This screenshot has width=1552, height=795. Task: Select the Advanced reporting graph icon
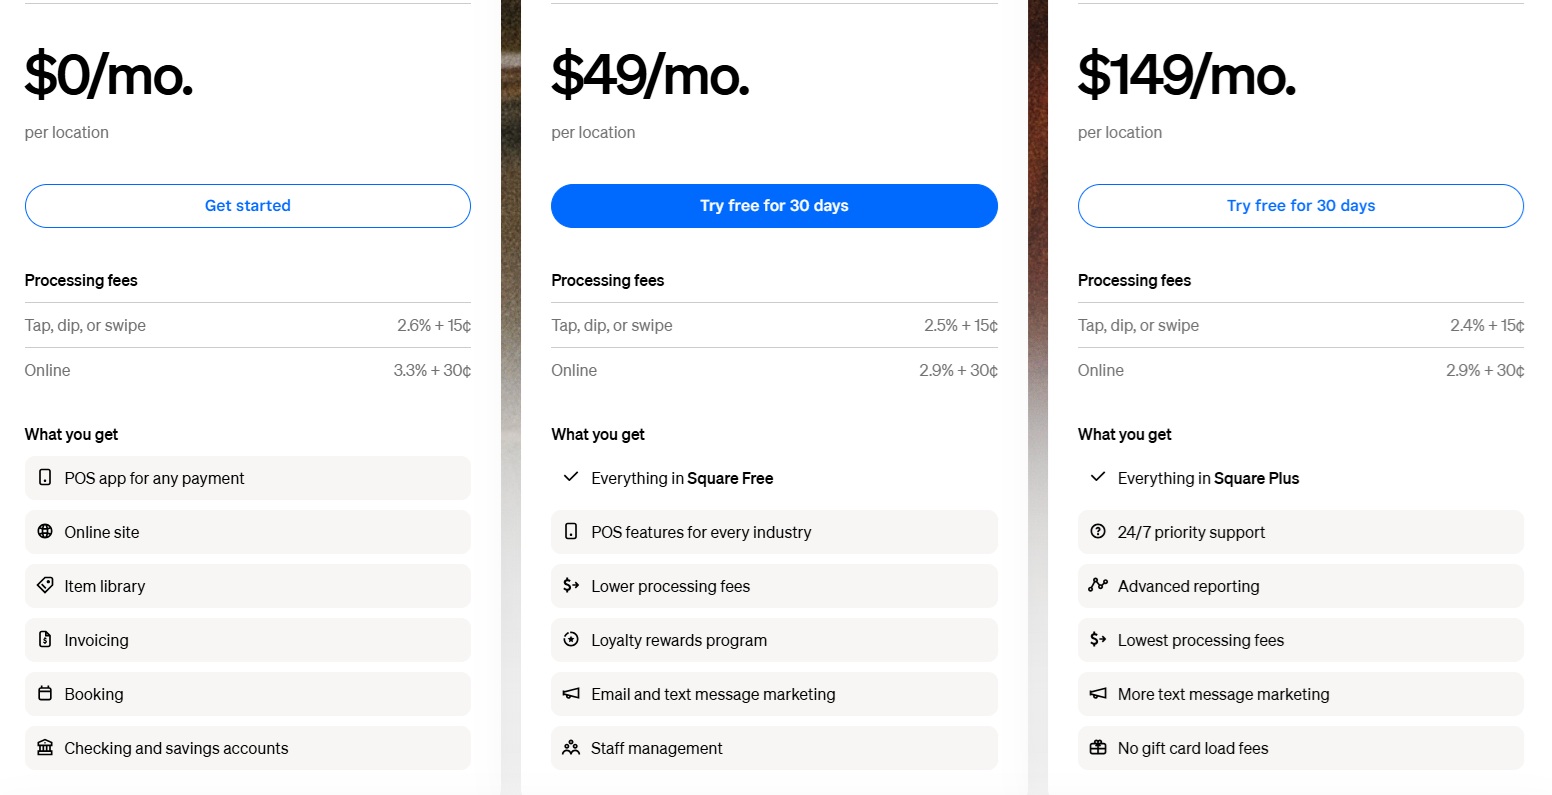(x=1098, y=586)
